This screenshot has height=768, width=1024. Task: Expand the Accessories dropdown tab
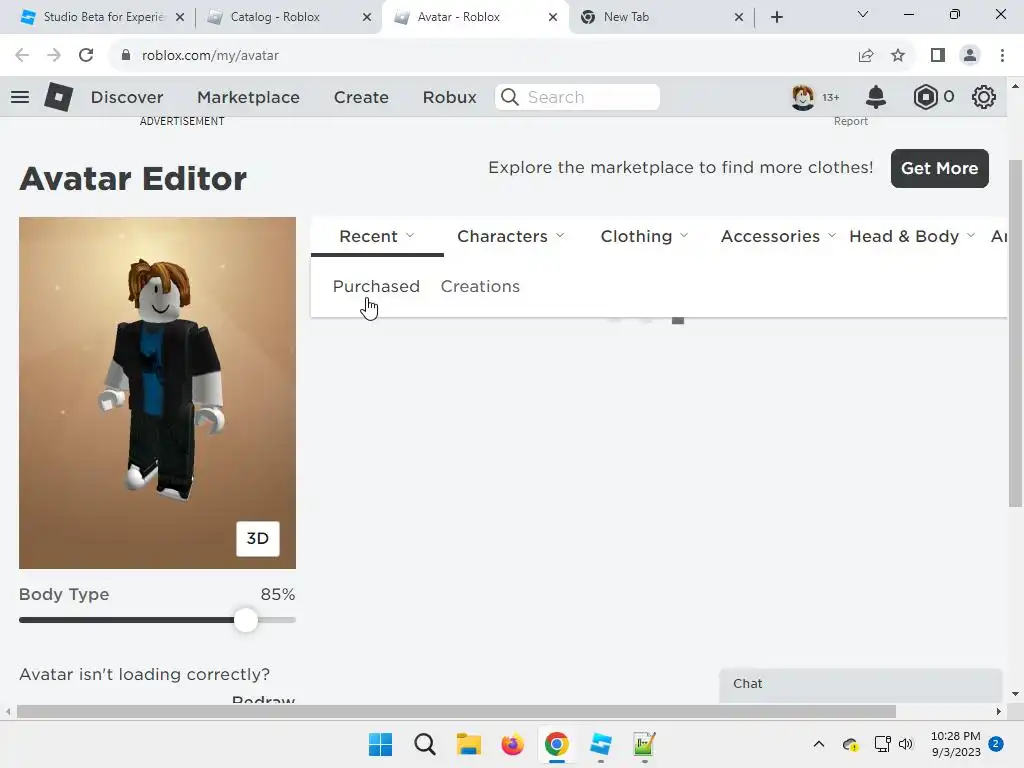click(x=778, y=236)
